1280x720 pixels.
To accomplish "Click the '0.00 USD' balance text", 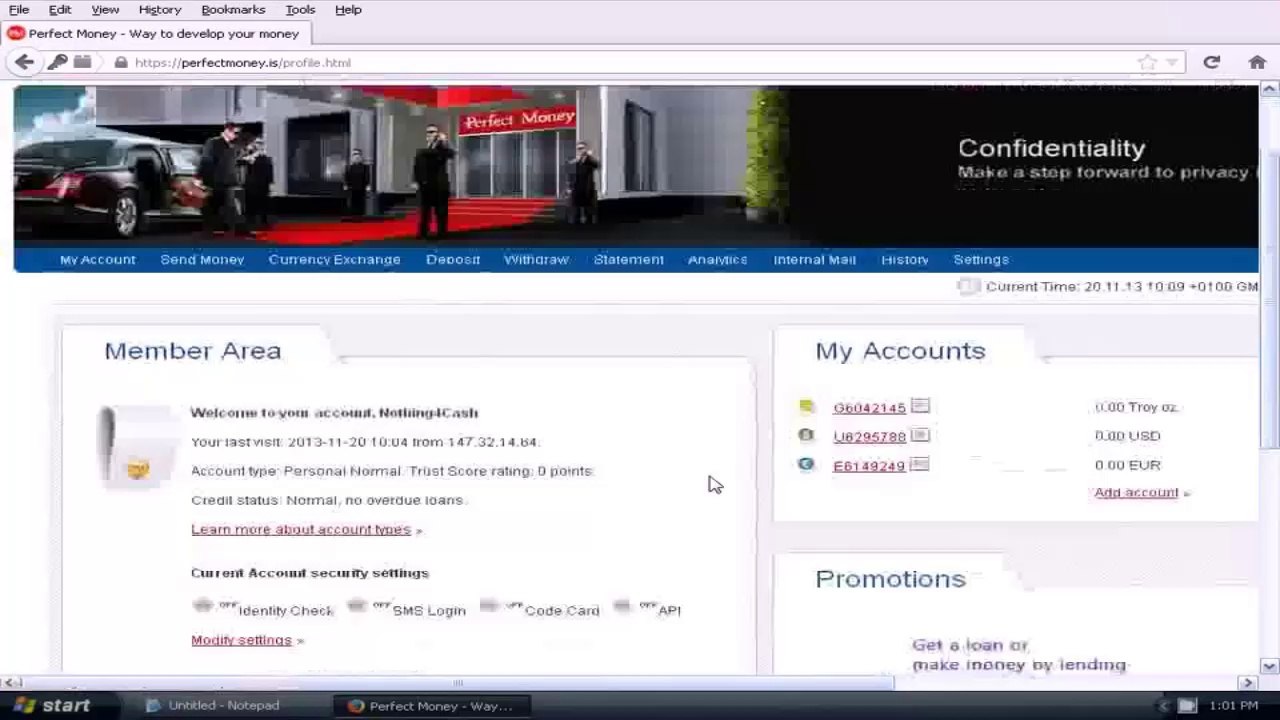I will [1128, 436].
